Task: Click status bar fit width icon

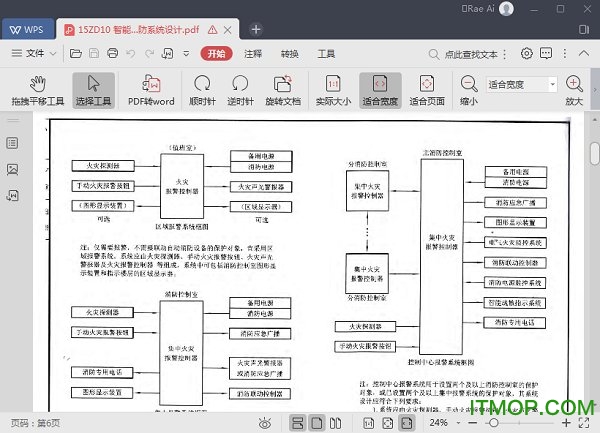Action: (x=406, y=423)
